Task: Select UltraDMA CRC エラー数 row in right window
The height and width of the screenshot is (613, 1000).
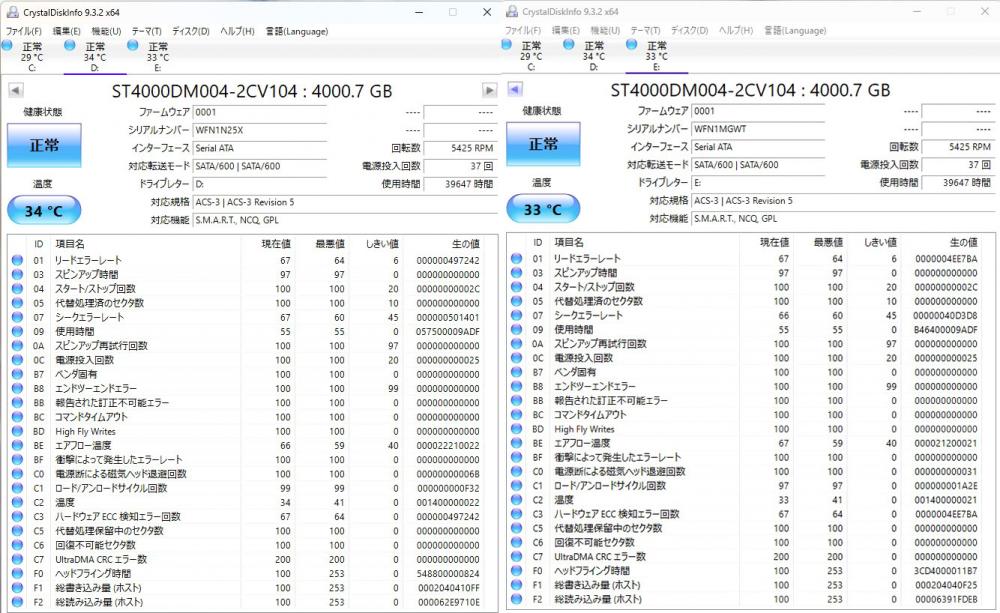Action: [x=751, y=556]
